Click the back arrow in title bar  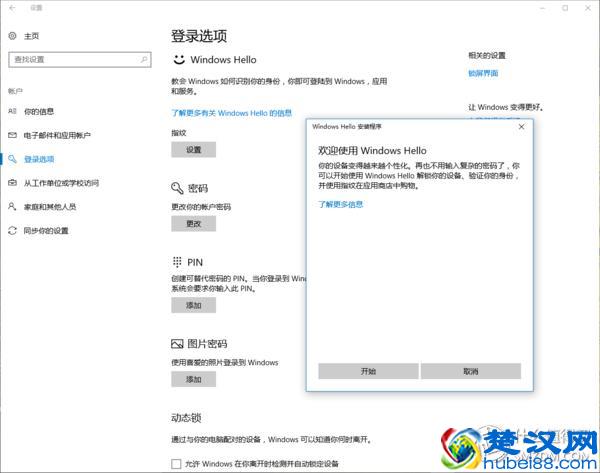point(12,8)
